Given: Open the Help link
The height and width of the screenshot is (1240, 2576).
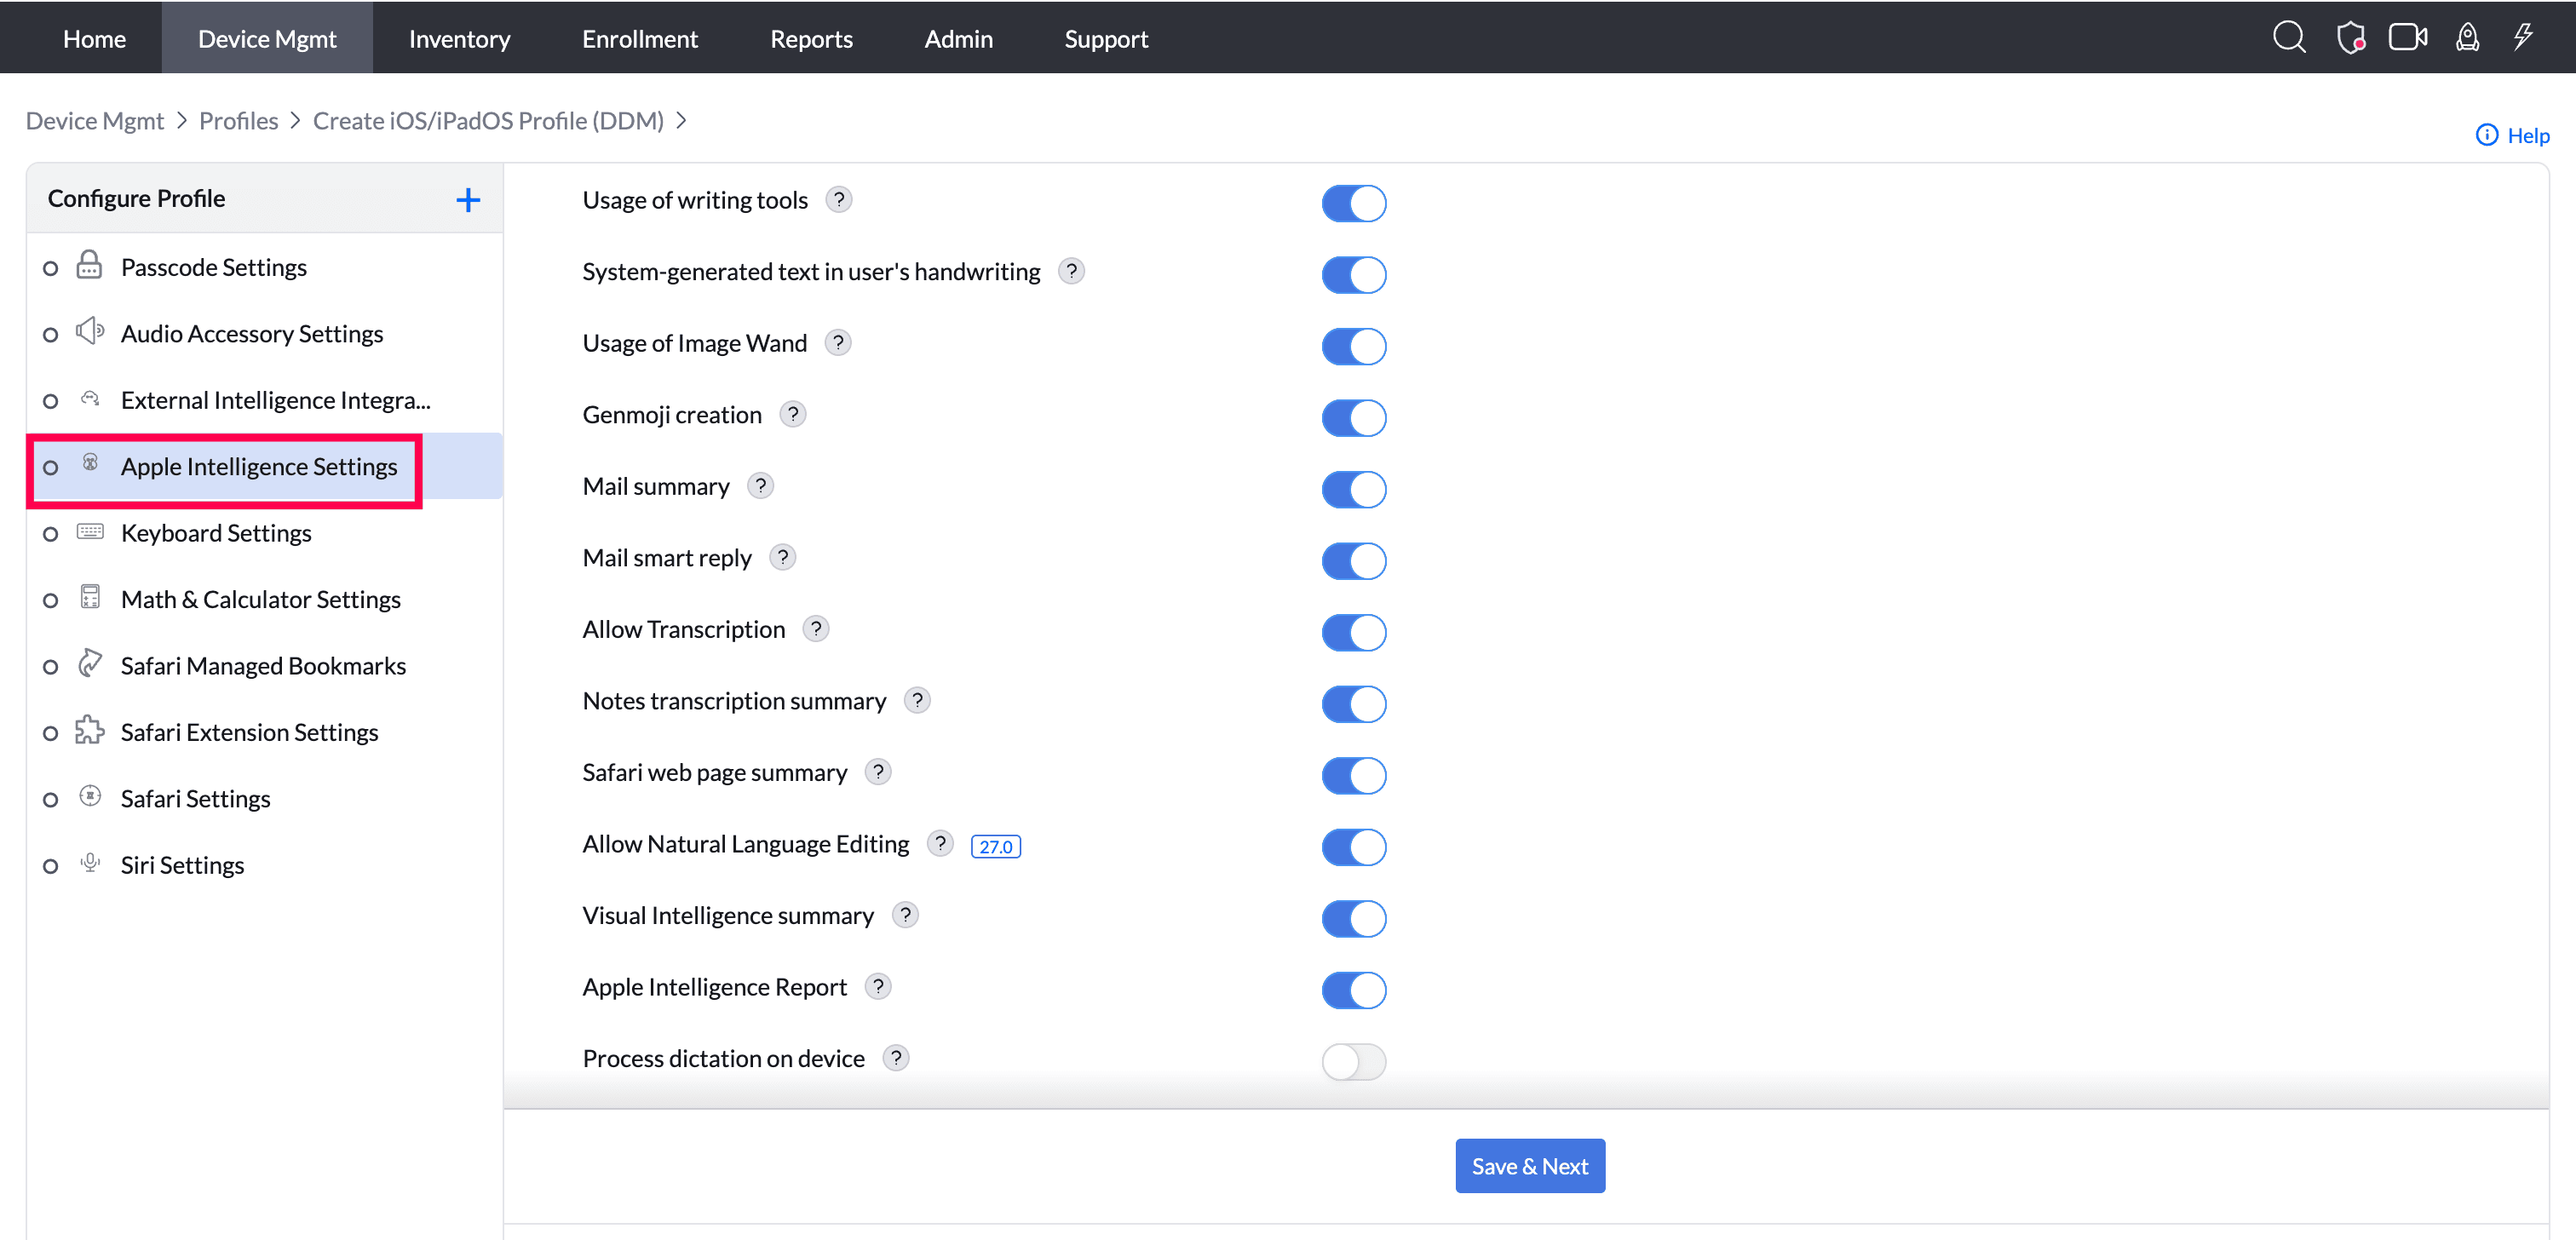Looking at the screenshot, I should (2512, 135).
